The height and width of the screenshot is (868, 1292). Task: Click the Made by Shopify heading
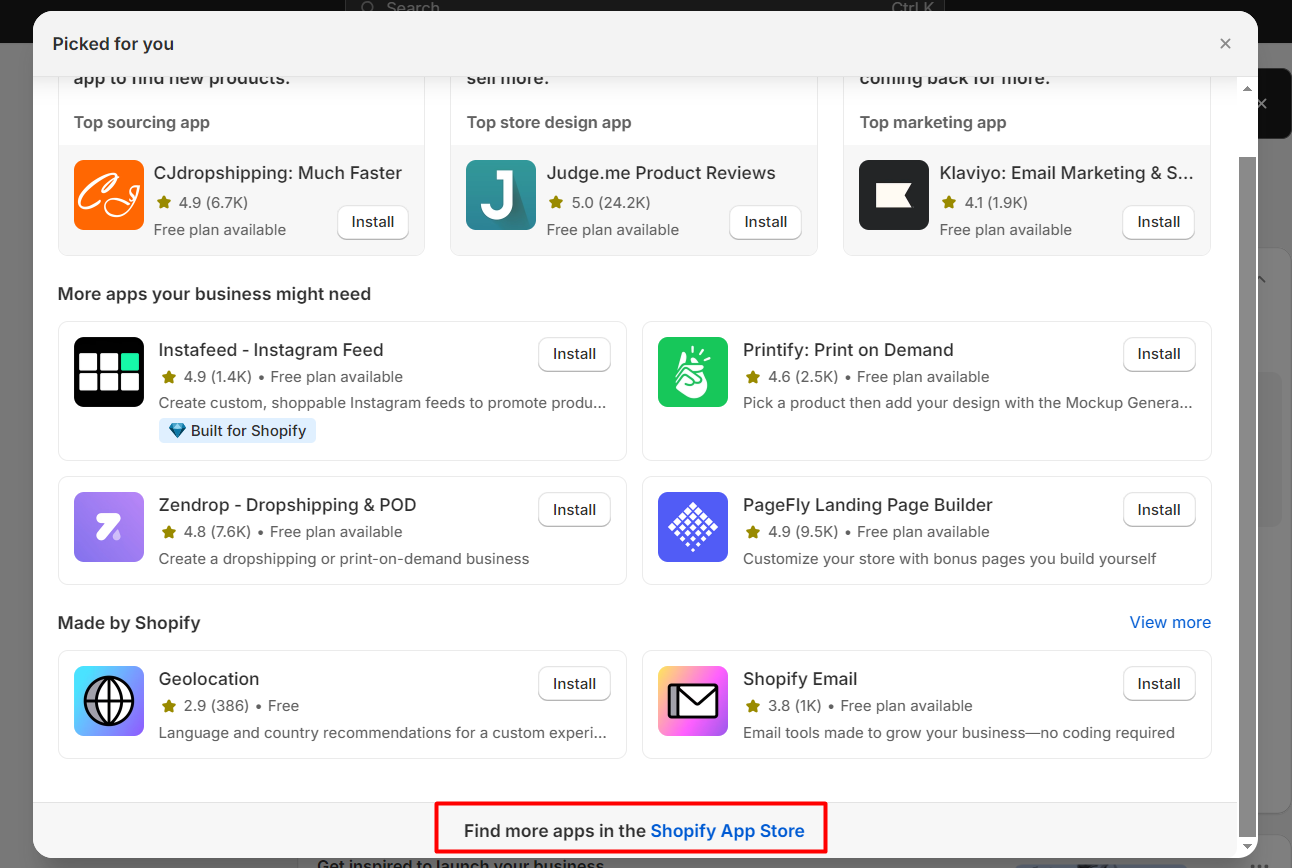pyautogui.click(x=129, y=623)
